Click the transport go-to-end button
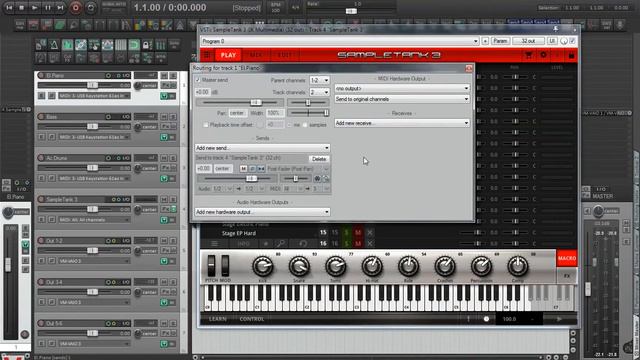Screen dimensions: 640x360 60,7
